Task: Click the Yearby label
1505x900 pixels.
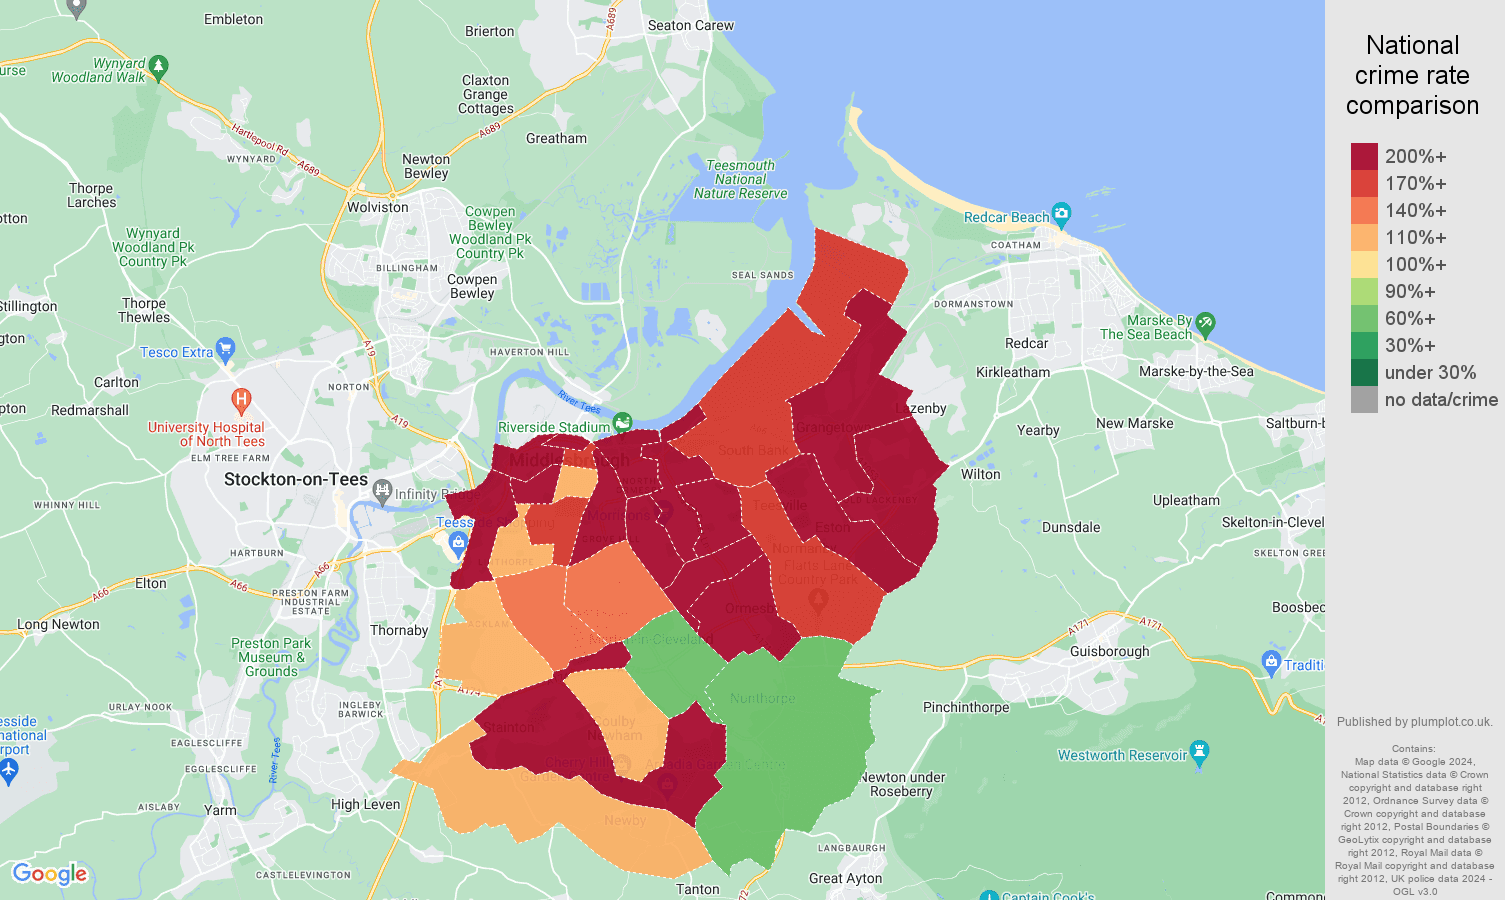Action: point(1038,430)
